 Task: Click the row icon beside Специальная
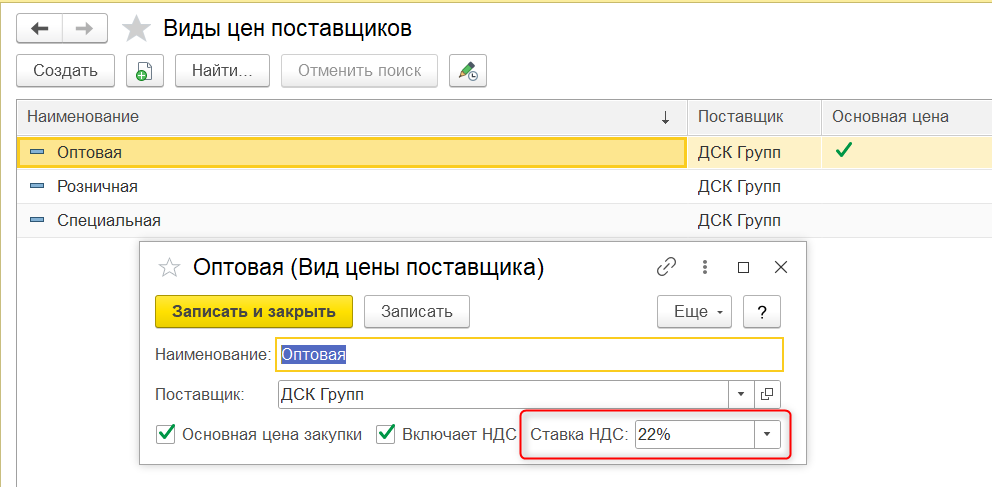click(x=37, y=221)
